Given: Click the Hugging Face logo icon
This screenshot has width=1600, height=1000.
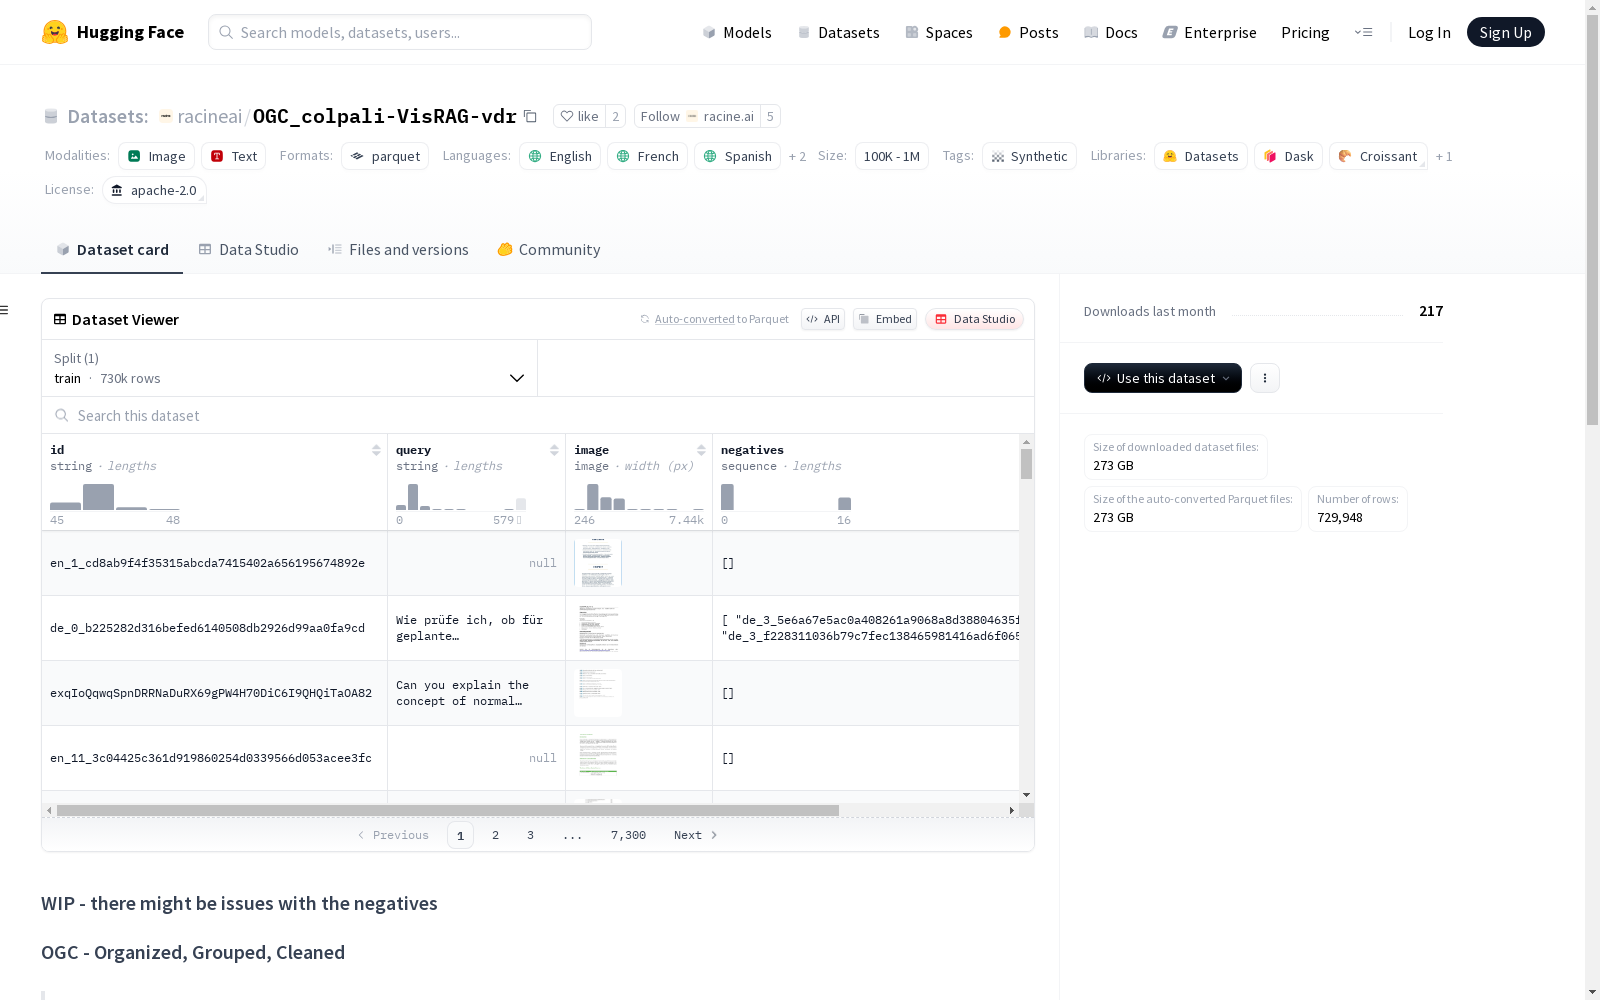Looking at the screenshot, I should [55, 32].
